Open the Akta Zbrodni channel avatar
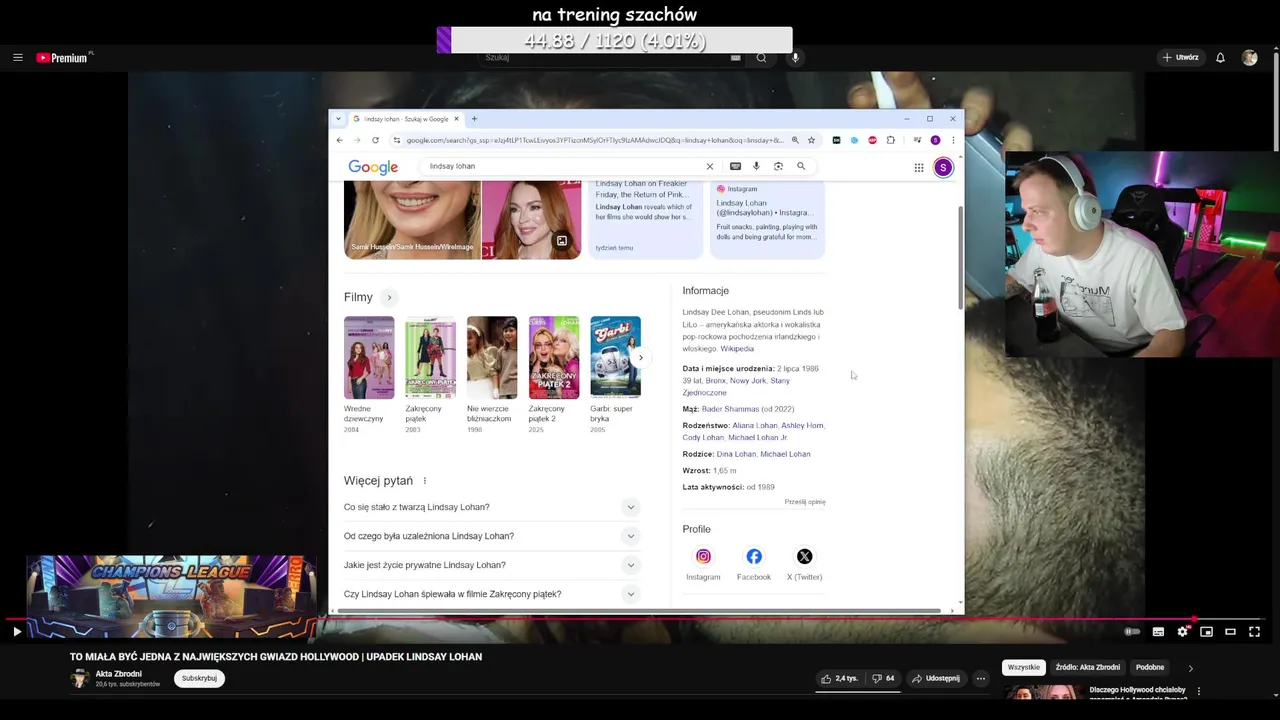1280x720 pixels. (79, 678)
